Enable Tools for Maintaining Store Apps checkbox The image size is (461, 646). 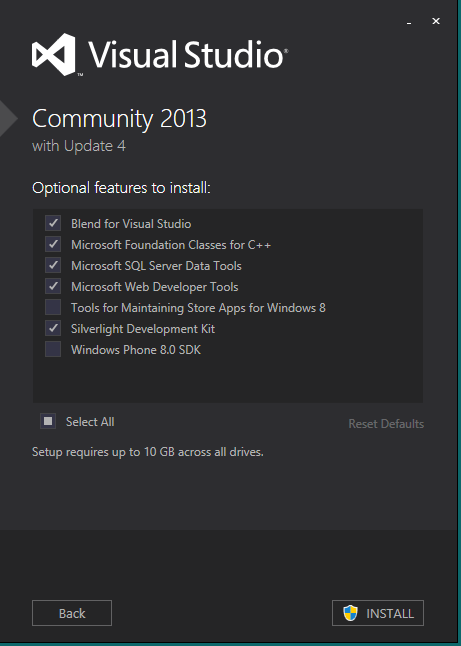[53, 307]
